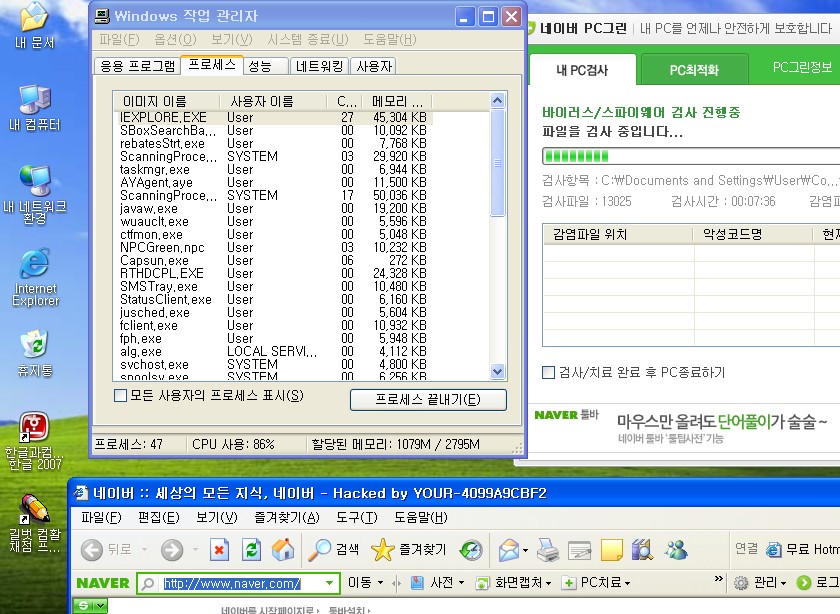
Task: Select the IEXPLORE.EXE process row
Action: pyautogui.click(x=273, y=117)
